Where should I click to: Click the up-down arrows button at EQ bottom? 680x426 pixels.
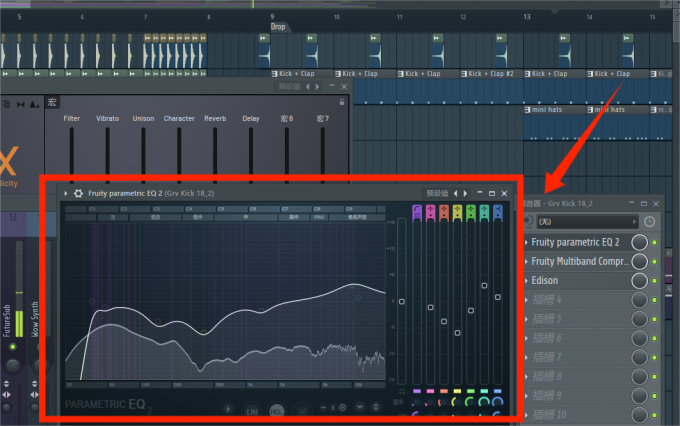point(376,407)
